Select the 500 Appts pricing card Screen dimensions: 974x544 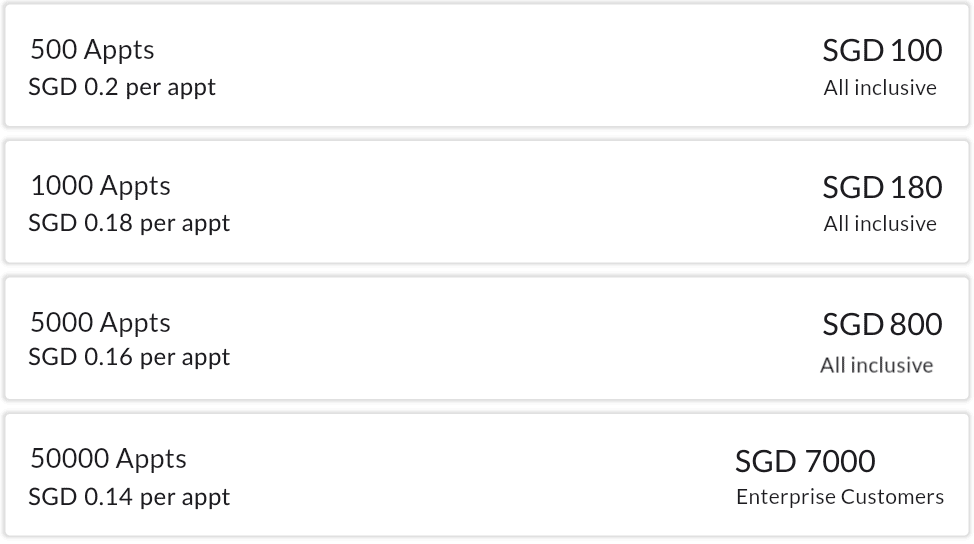coord(487,66)
